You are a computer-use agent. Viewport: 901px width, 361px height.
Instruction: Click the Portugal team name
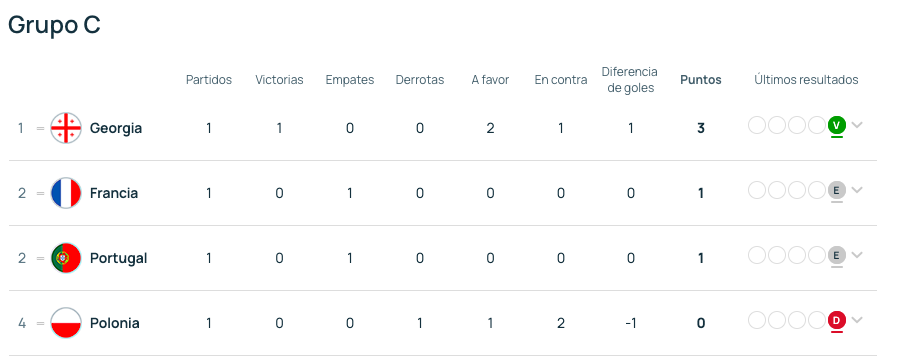[118, 259]
